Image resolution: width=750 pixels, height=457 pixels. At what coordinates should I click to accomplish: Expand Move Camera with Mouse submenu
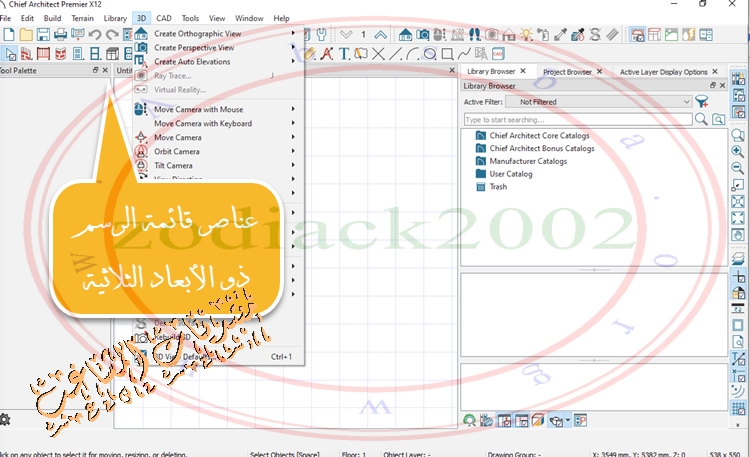(293, 109)
